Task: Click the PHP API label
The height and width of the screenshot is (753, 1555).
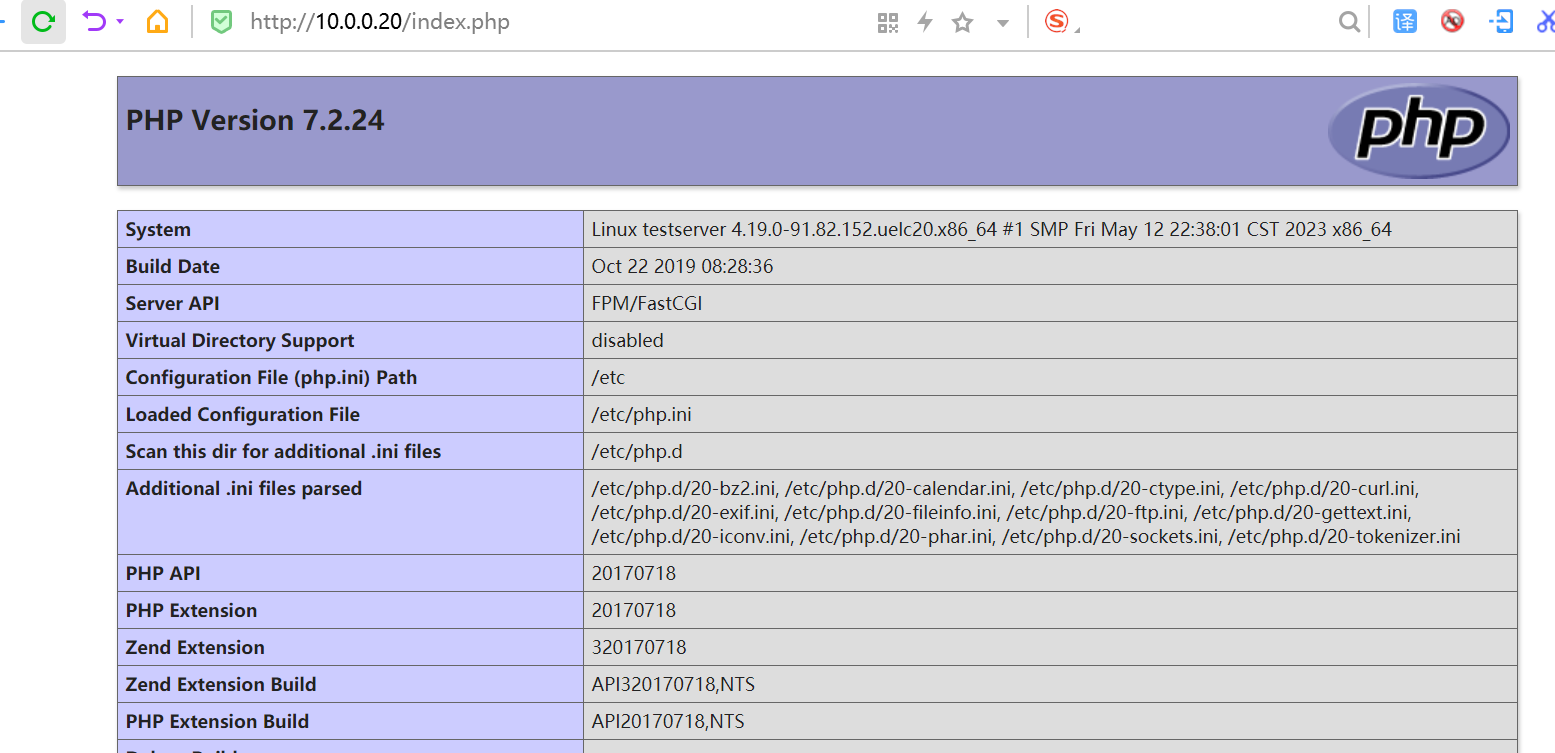Action: click(x=163, y=574)
